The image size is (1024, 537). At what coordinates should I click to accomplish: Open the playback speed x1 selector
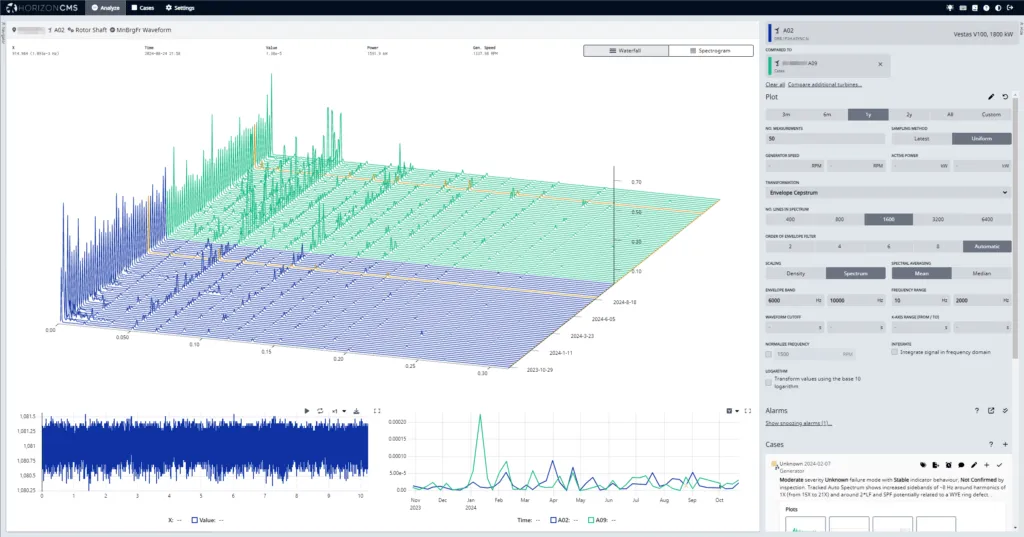click(x=339, y=411)
